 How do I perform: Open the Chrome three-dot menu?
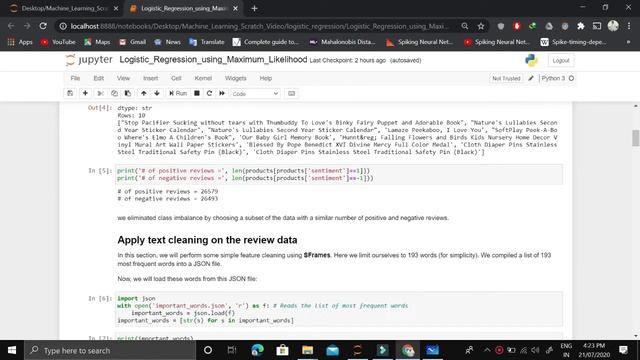[629, 26]
